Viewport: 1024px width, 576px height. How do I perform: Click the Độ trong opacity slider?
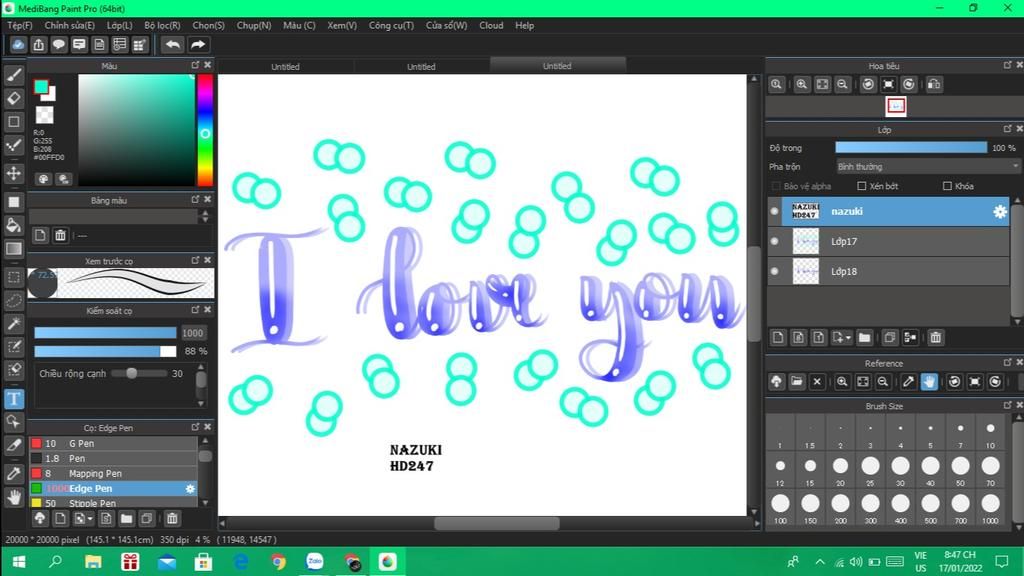(911, 148)
